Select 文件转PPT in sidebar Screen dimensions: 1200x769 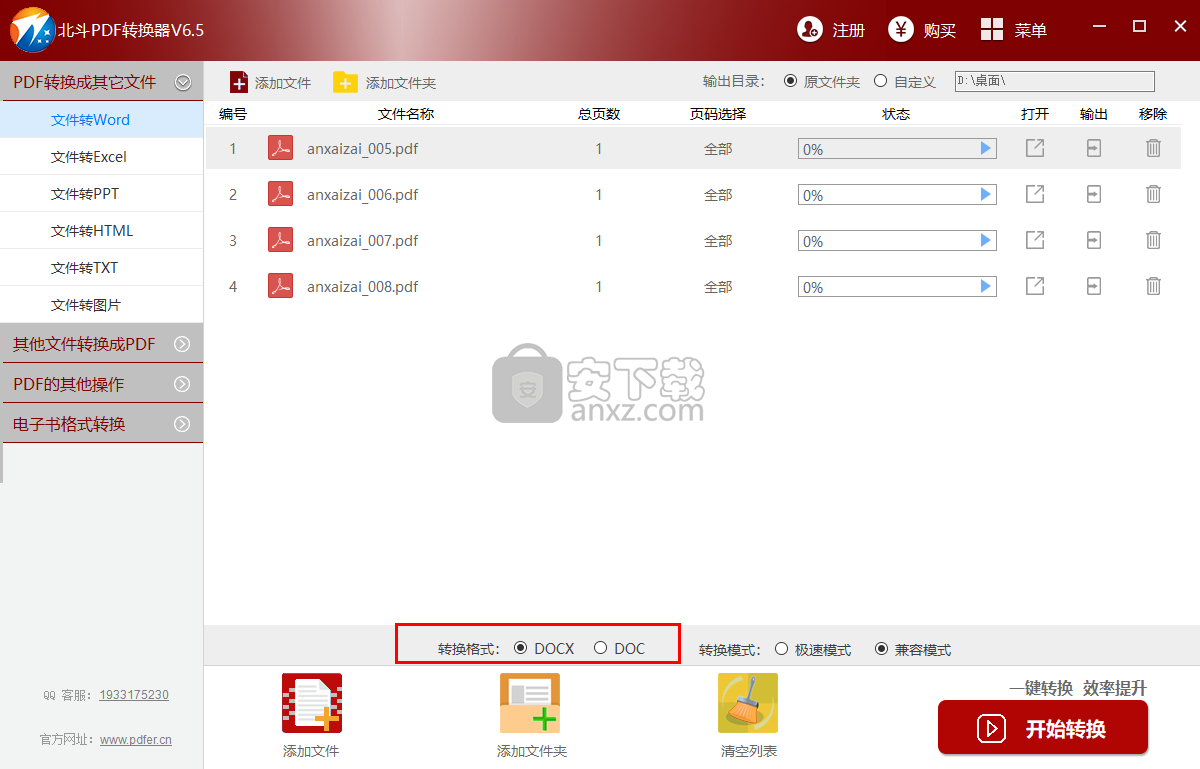tap(101, 194)
